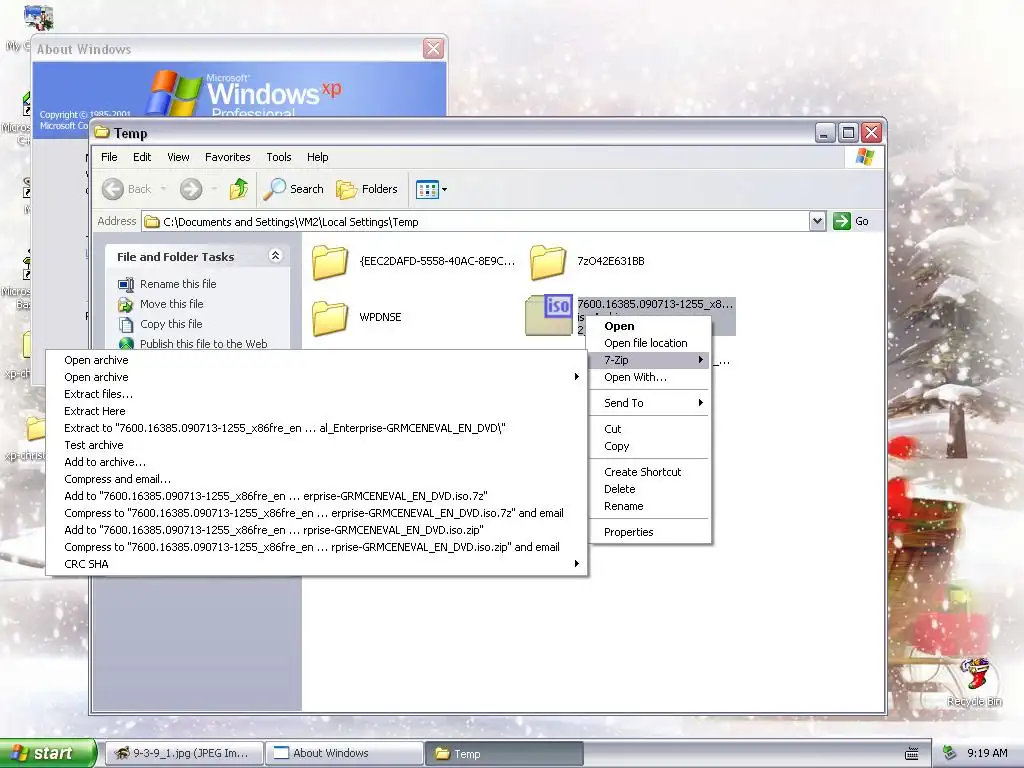Open the Edit menu
Viewport: 1024px width, 768px height.
coord(142,157)
